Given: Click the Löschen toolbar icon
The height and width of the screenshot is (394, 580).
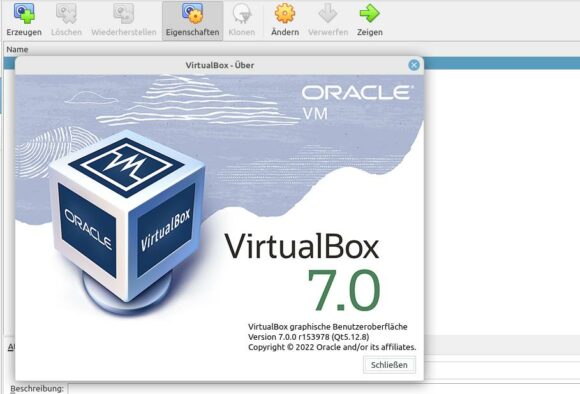Looking at the screenshot, I should click(x=66, y=13).
